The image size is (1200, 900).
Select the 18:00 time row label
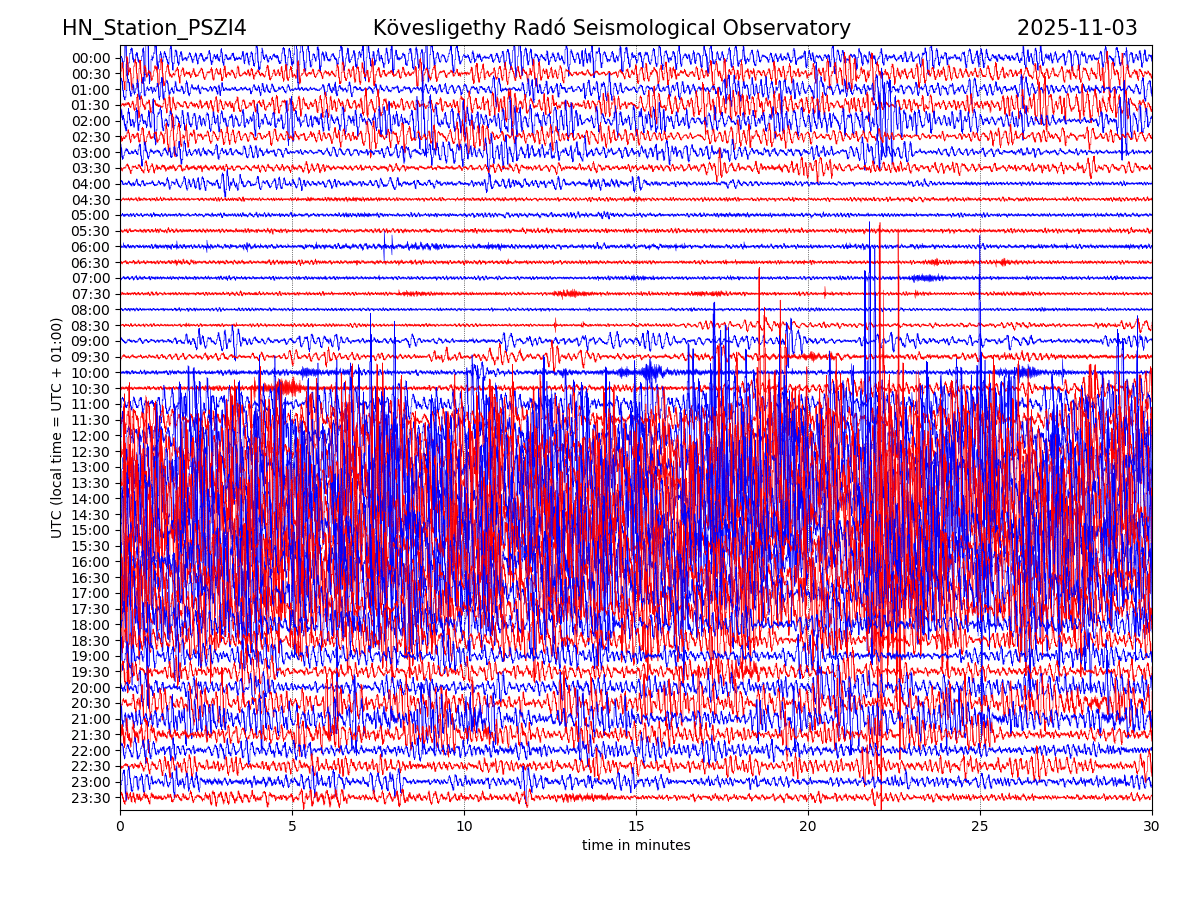[91, 625]
